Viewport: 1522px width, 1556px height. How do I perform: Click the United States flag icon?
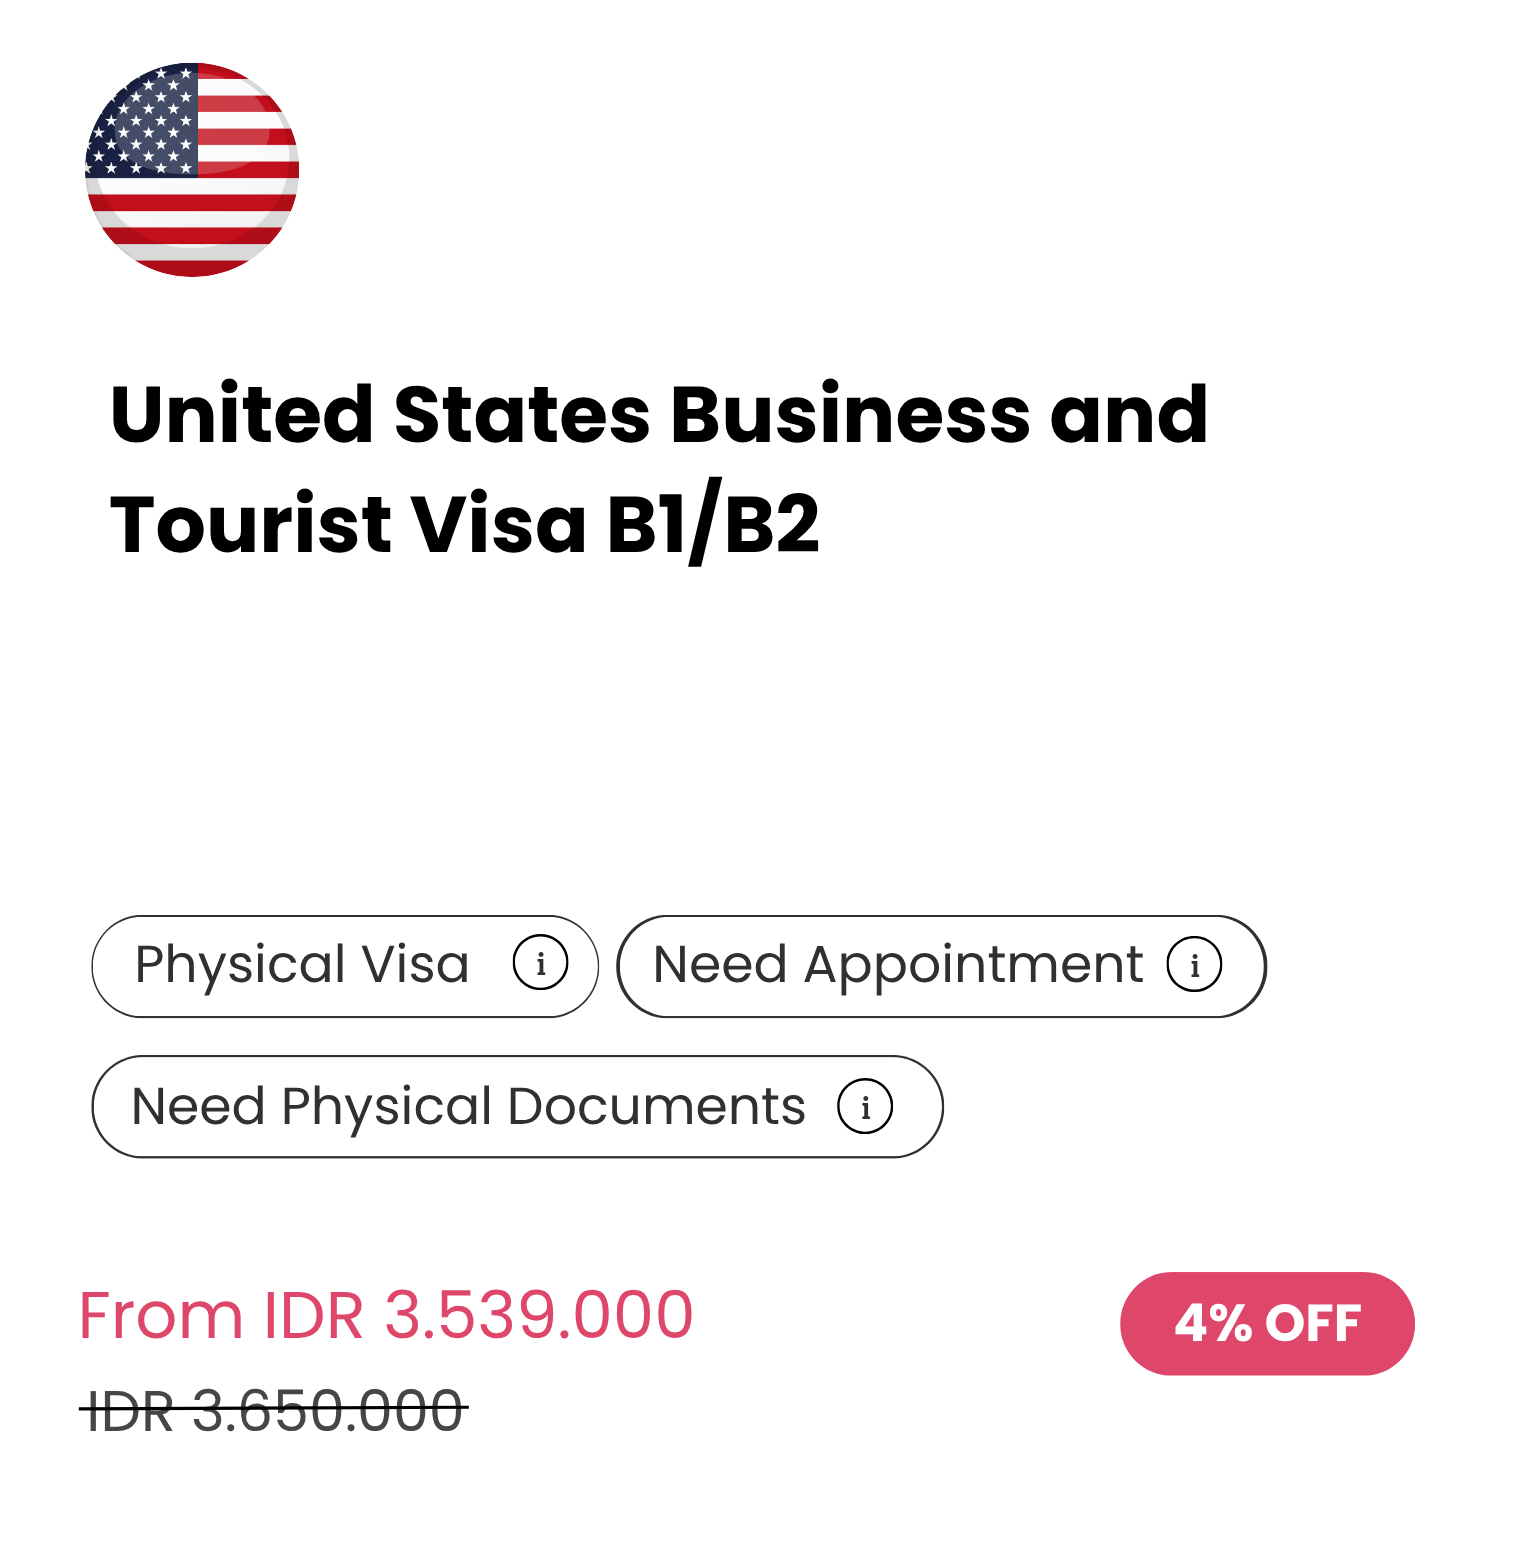pyautogui.click(x=192, y=169)
